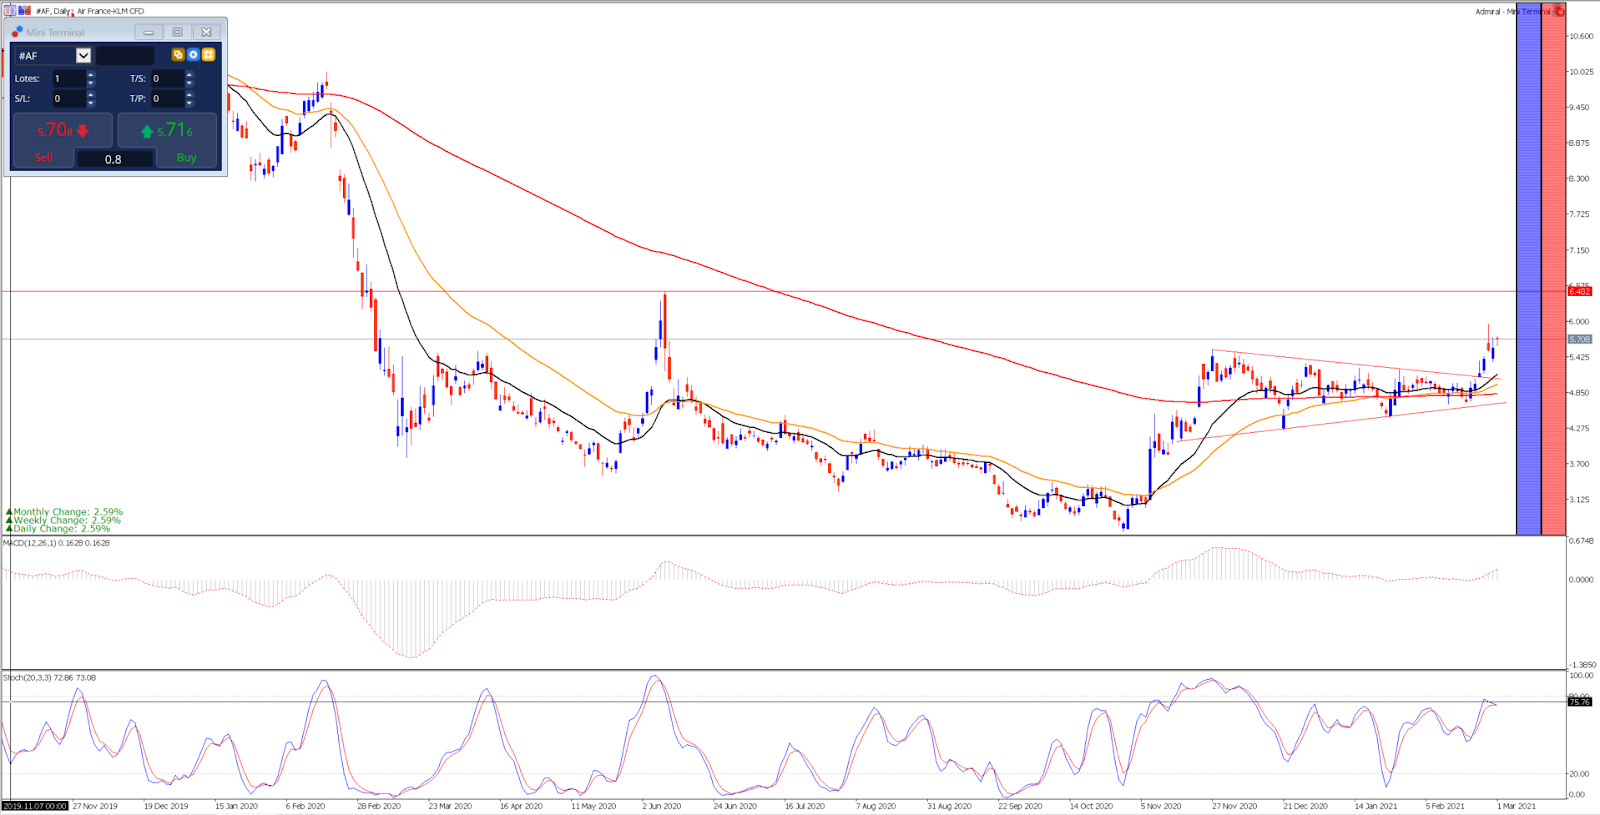This screenshot has height=815, width=1600.
Task: Open Mini Terminal settings gear icon
Action: 193,55
